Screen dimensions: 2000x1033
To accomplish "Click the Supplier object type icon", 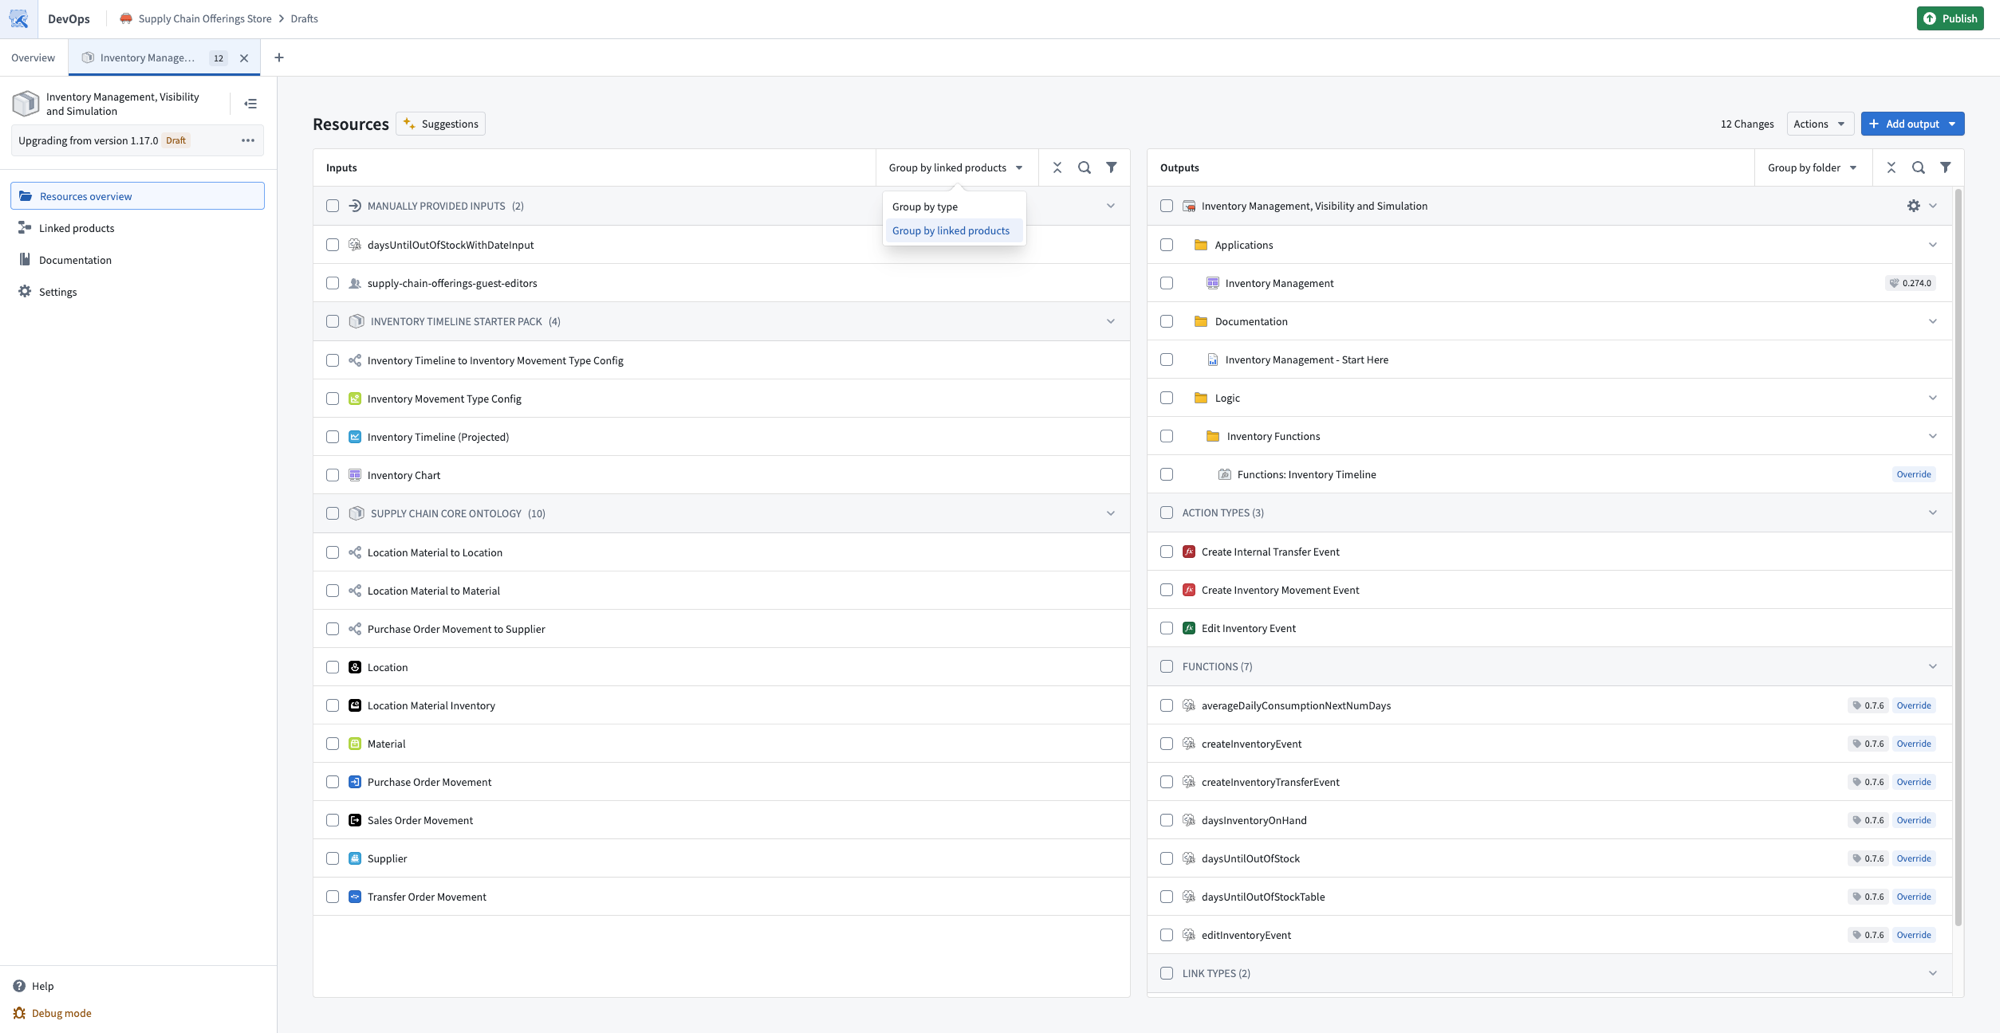I will click(x=355, y=859).
